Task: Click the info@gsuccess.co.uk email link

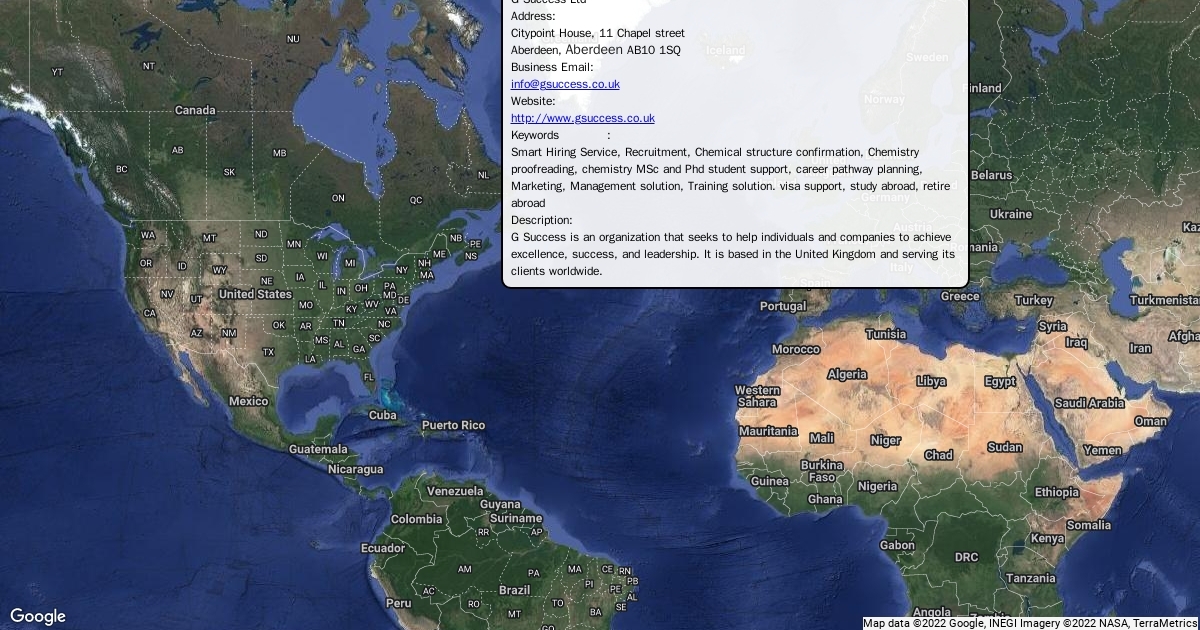Action: (x=565, y=84)
